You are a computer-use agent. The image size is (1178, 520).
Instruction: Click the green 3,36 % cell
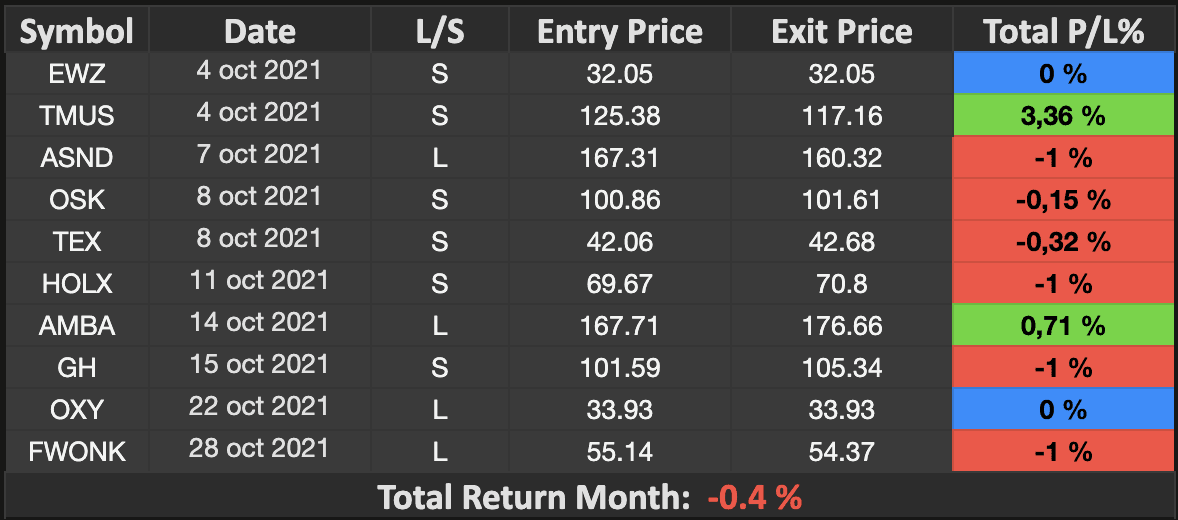(1063, 116)
